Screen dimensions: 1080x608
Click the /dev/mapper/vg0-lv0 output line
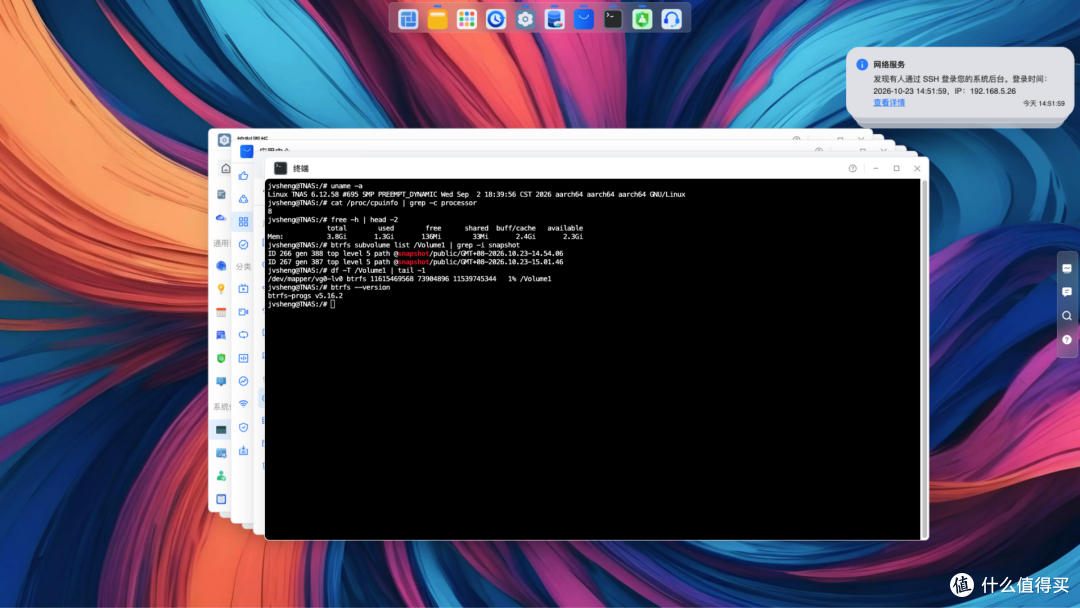click(x=409, y=279)
